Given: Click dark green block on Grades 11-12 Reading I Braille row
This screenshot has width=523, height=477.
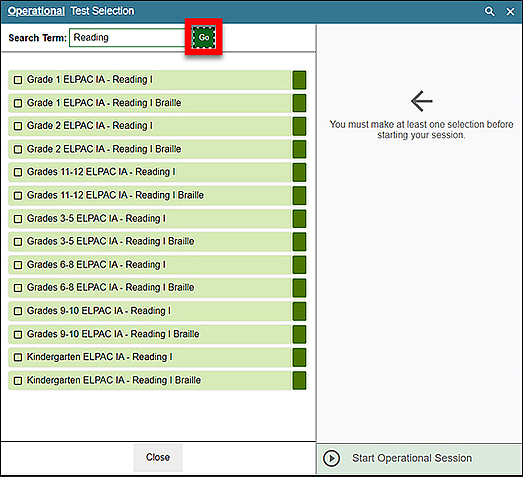Looking at the screenshot, I should point(299,195).
